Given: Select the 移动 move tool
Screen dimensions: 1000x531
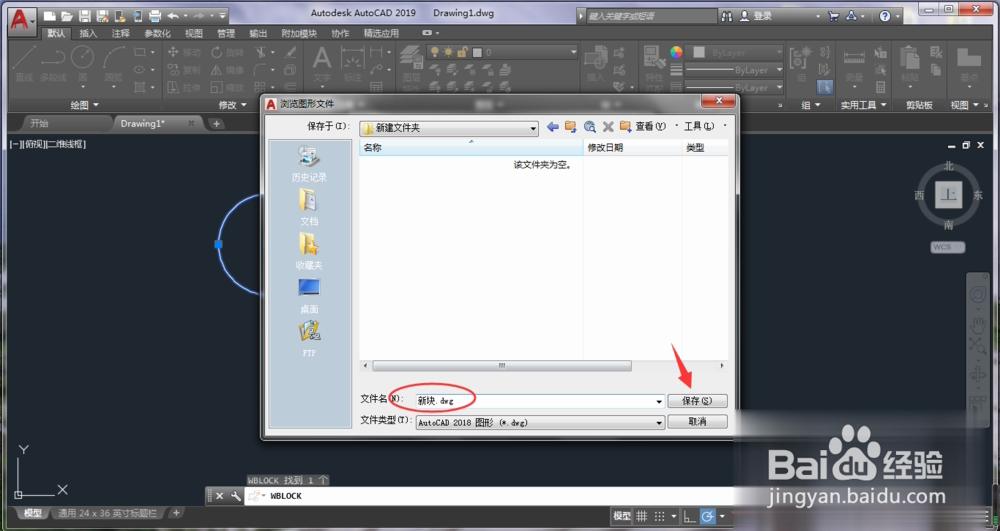Looking at the screenshot, I should coord(184,52).
